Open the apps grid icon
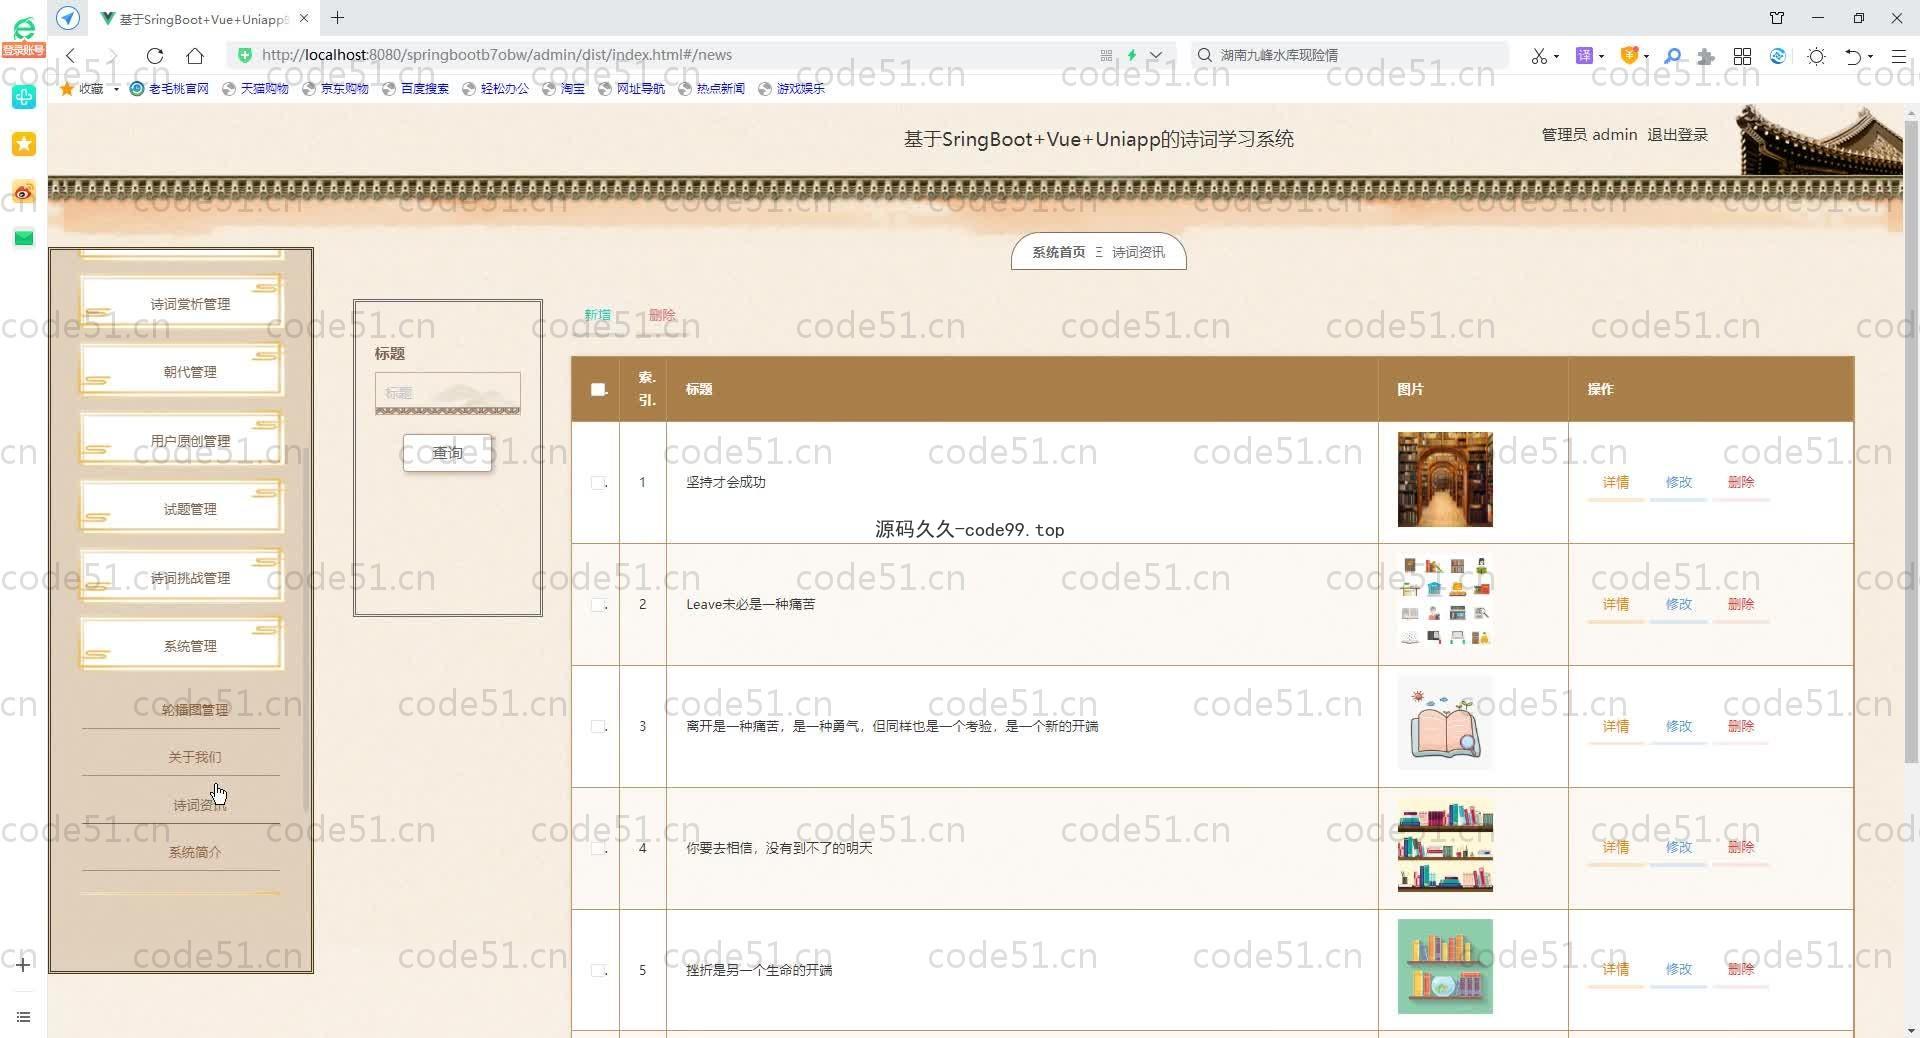This screenshot has width=1920, height=1038. click(1742, 56)
